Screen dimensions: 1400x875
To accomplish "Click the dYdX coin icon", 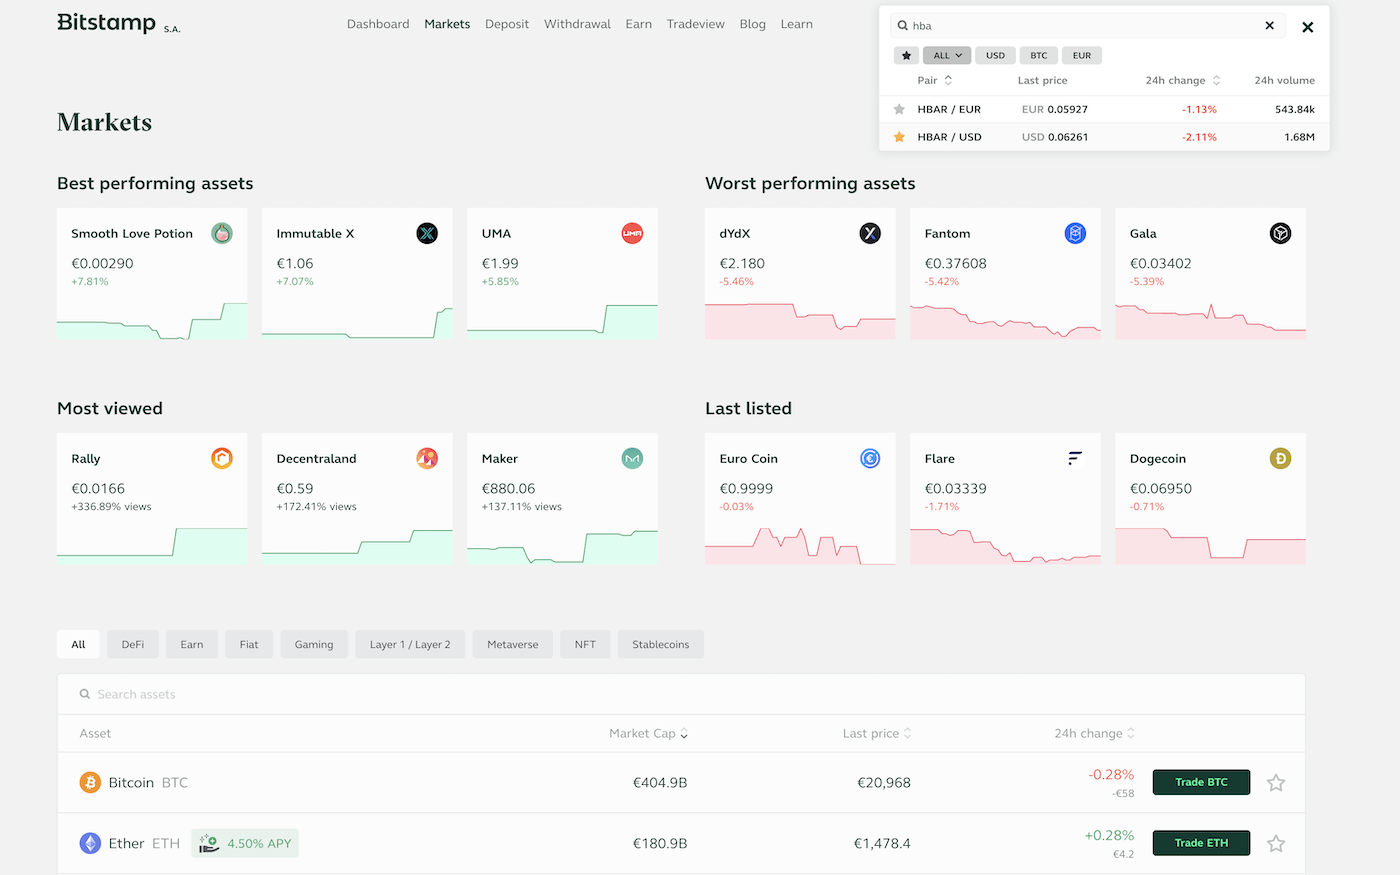I will pyautogui.click(x=870, y=234).
